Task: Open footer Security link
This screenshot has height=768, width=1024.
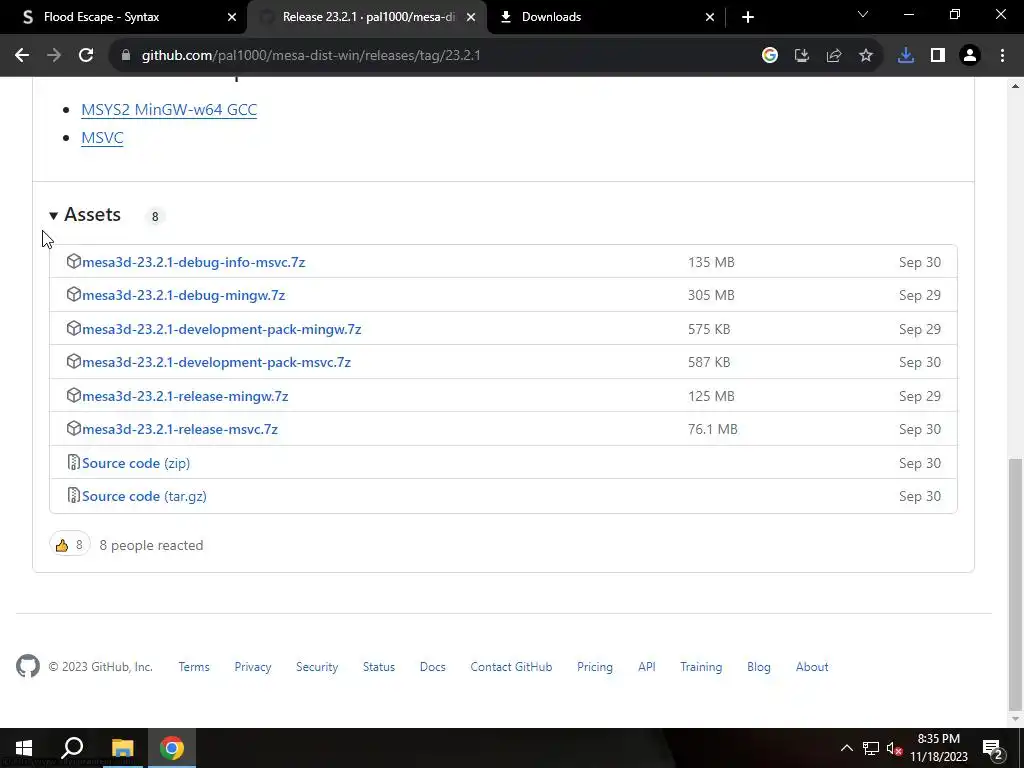Action: 317,667
